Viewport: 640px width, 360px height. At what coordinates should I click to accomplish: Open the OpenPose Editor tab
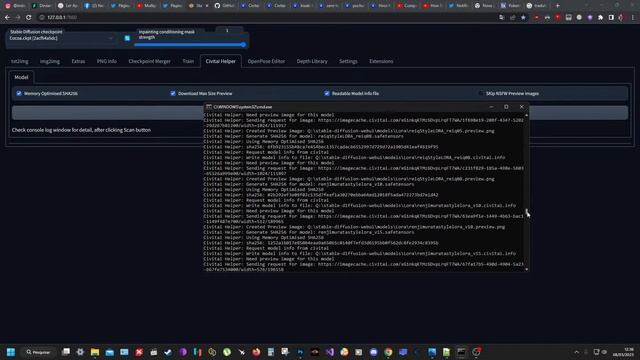point(266,61)
